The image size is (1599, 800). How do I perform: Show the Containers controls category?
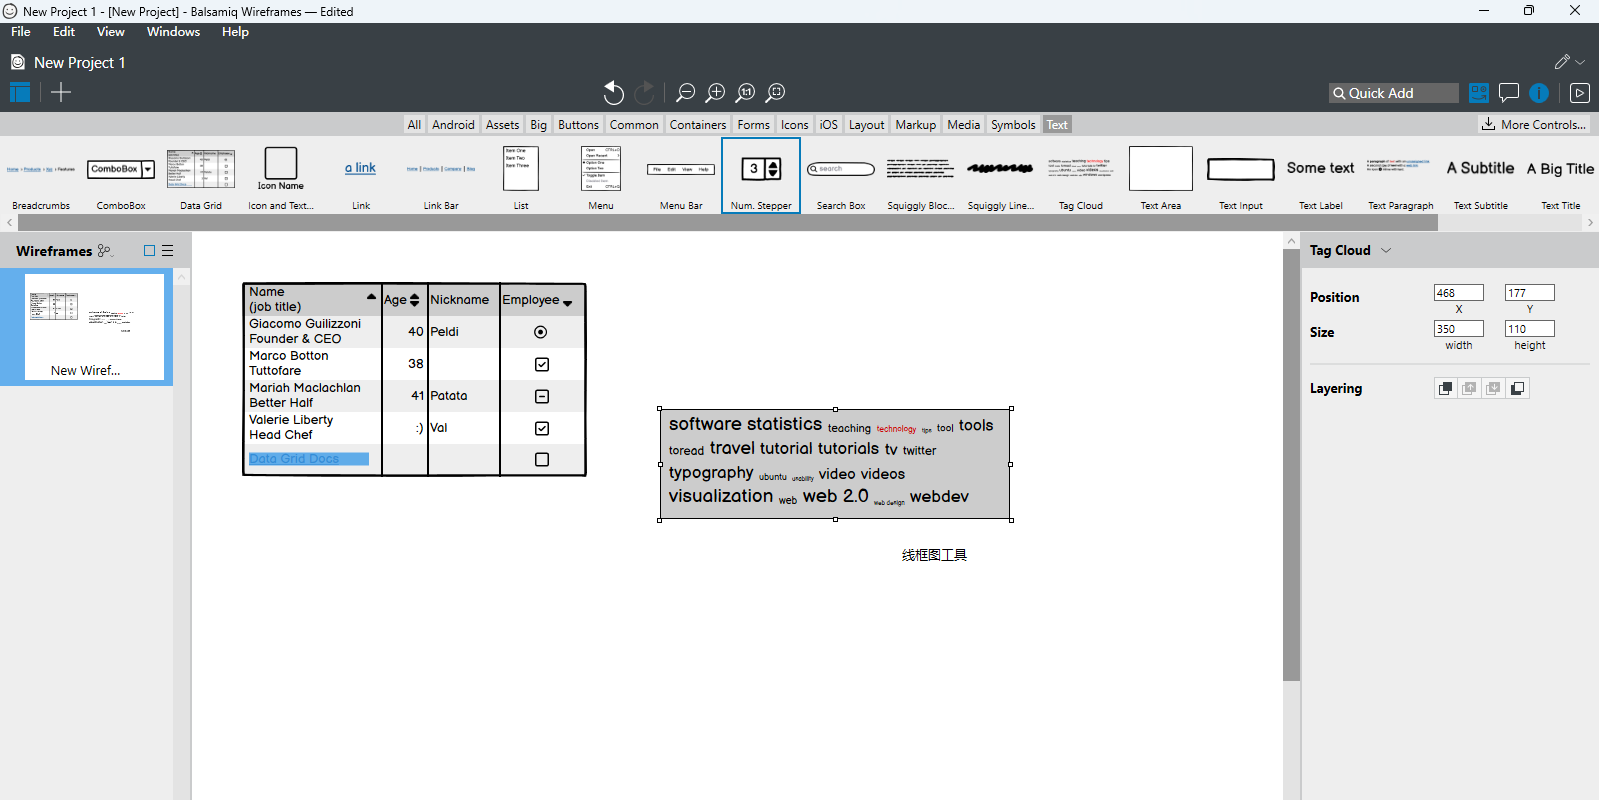698,125
